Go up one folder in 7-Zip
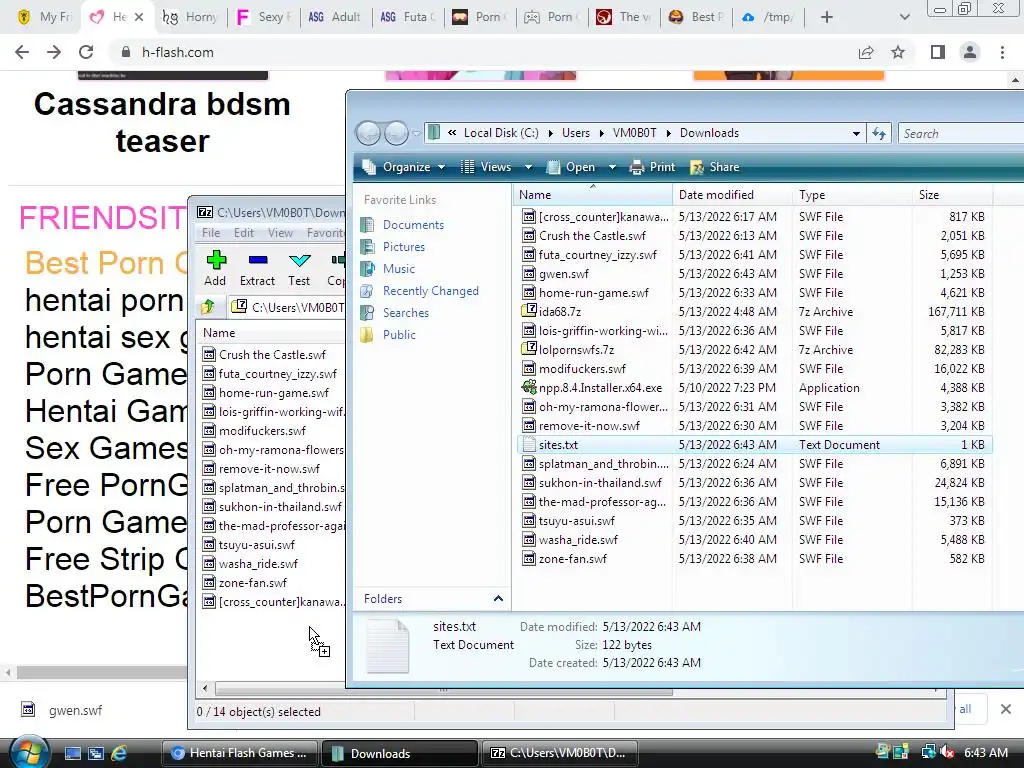The height and width of the screenshot is (768, 1024). tap(208, 307)
